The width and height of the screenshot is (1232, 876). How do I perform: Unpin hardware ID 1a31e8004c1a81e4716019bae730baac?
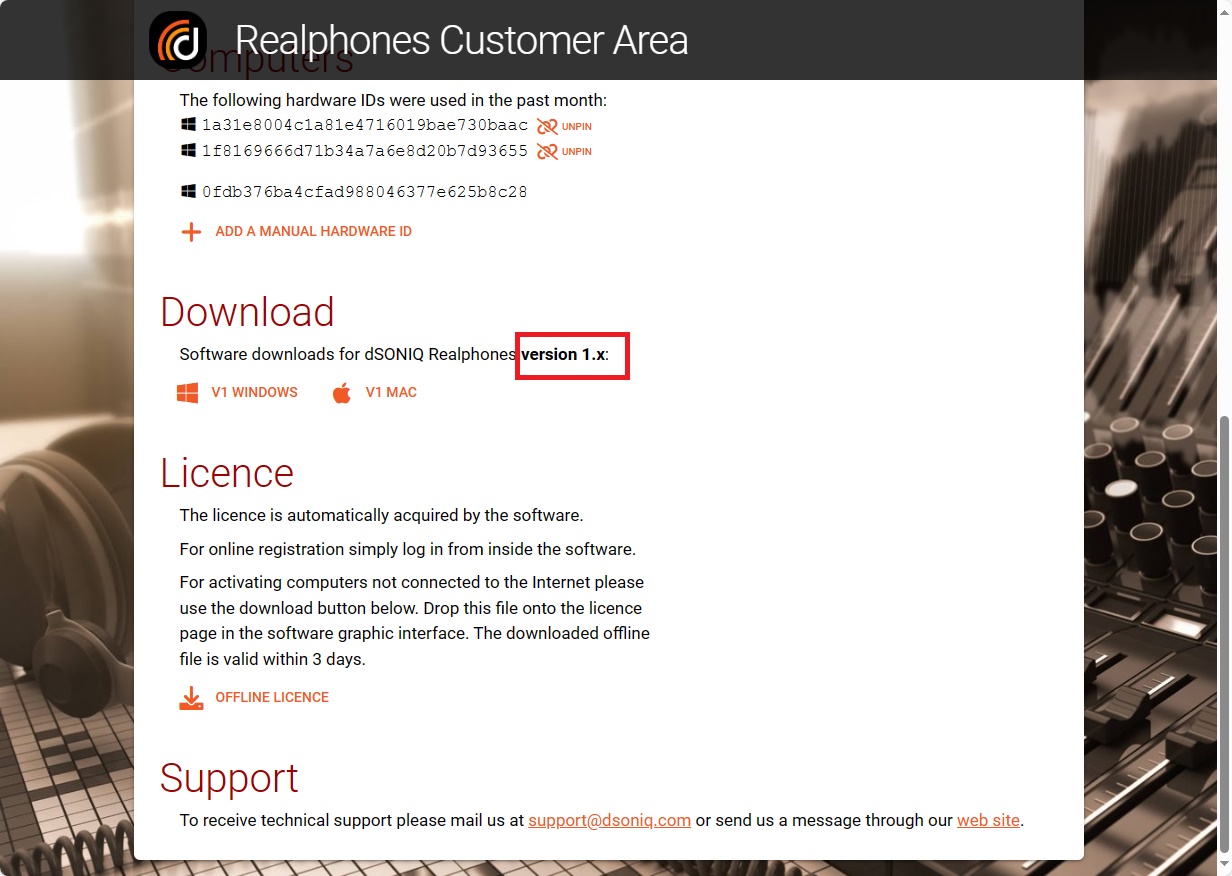(x=564, y=126)
